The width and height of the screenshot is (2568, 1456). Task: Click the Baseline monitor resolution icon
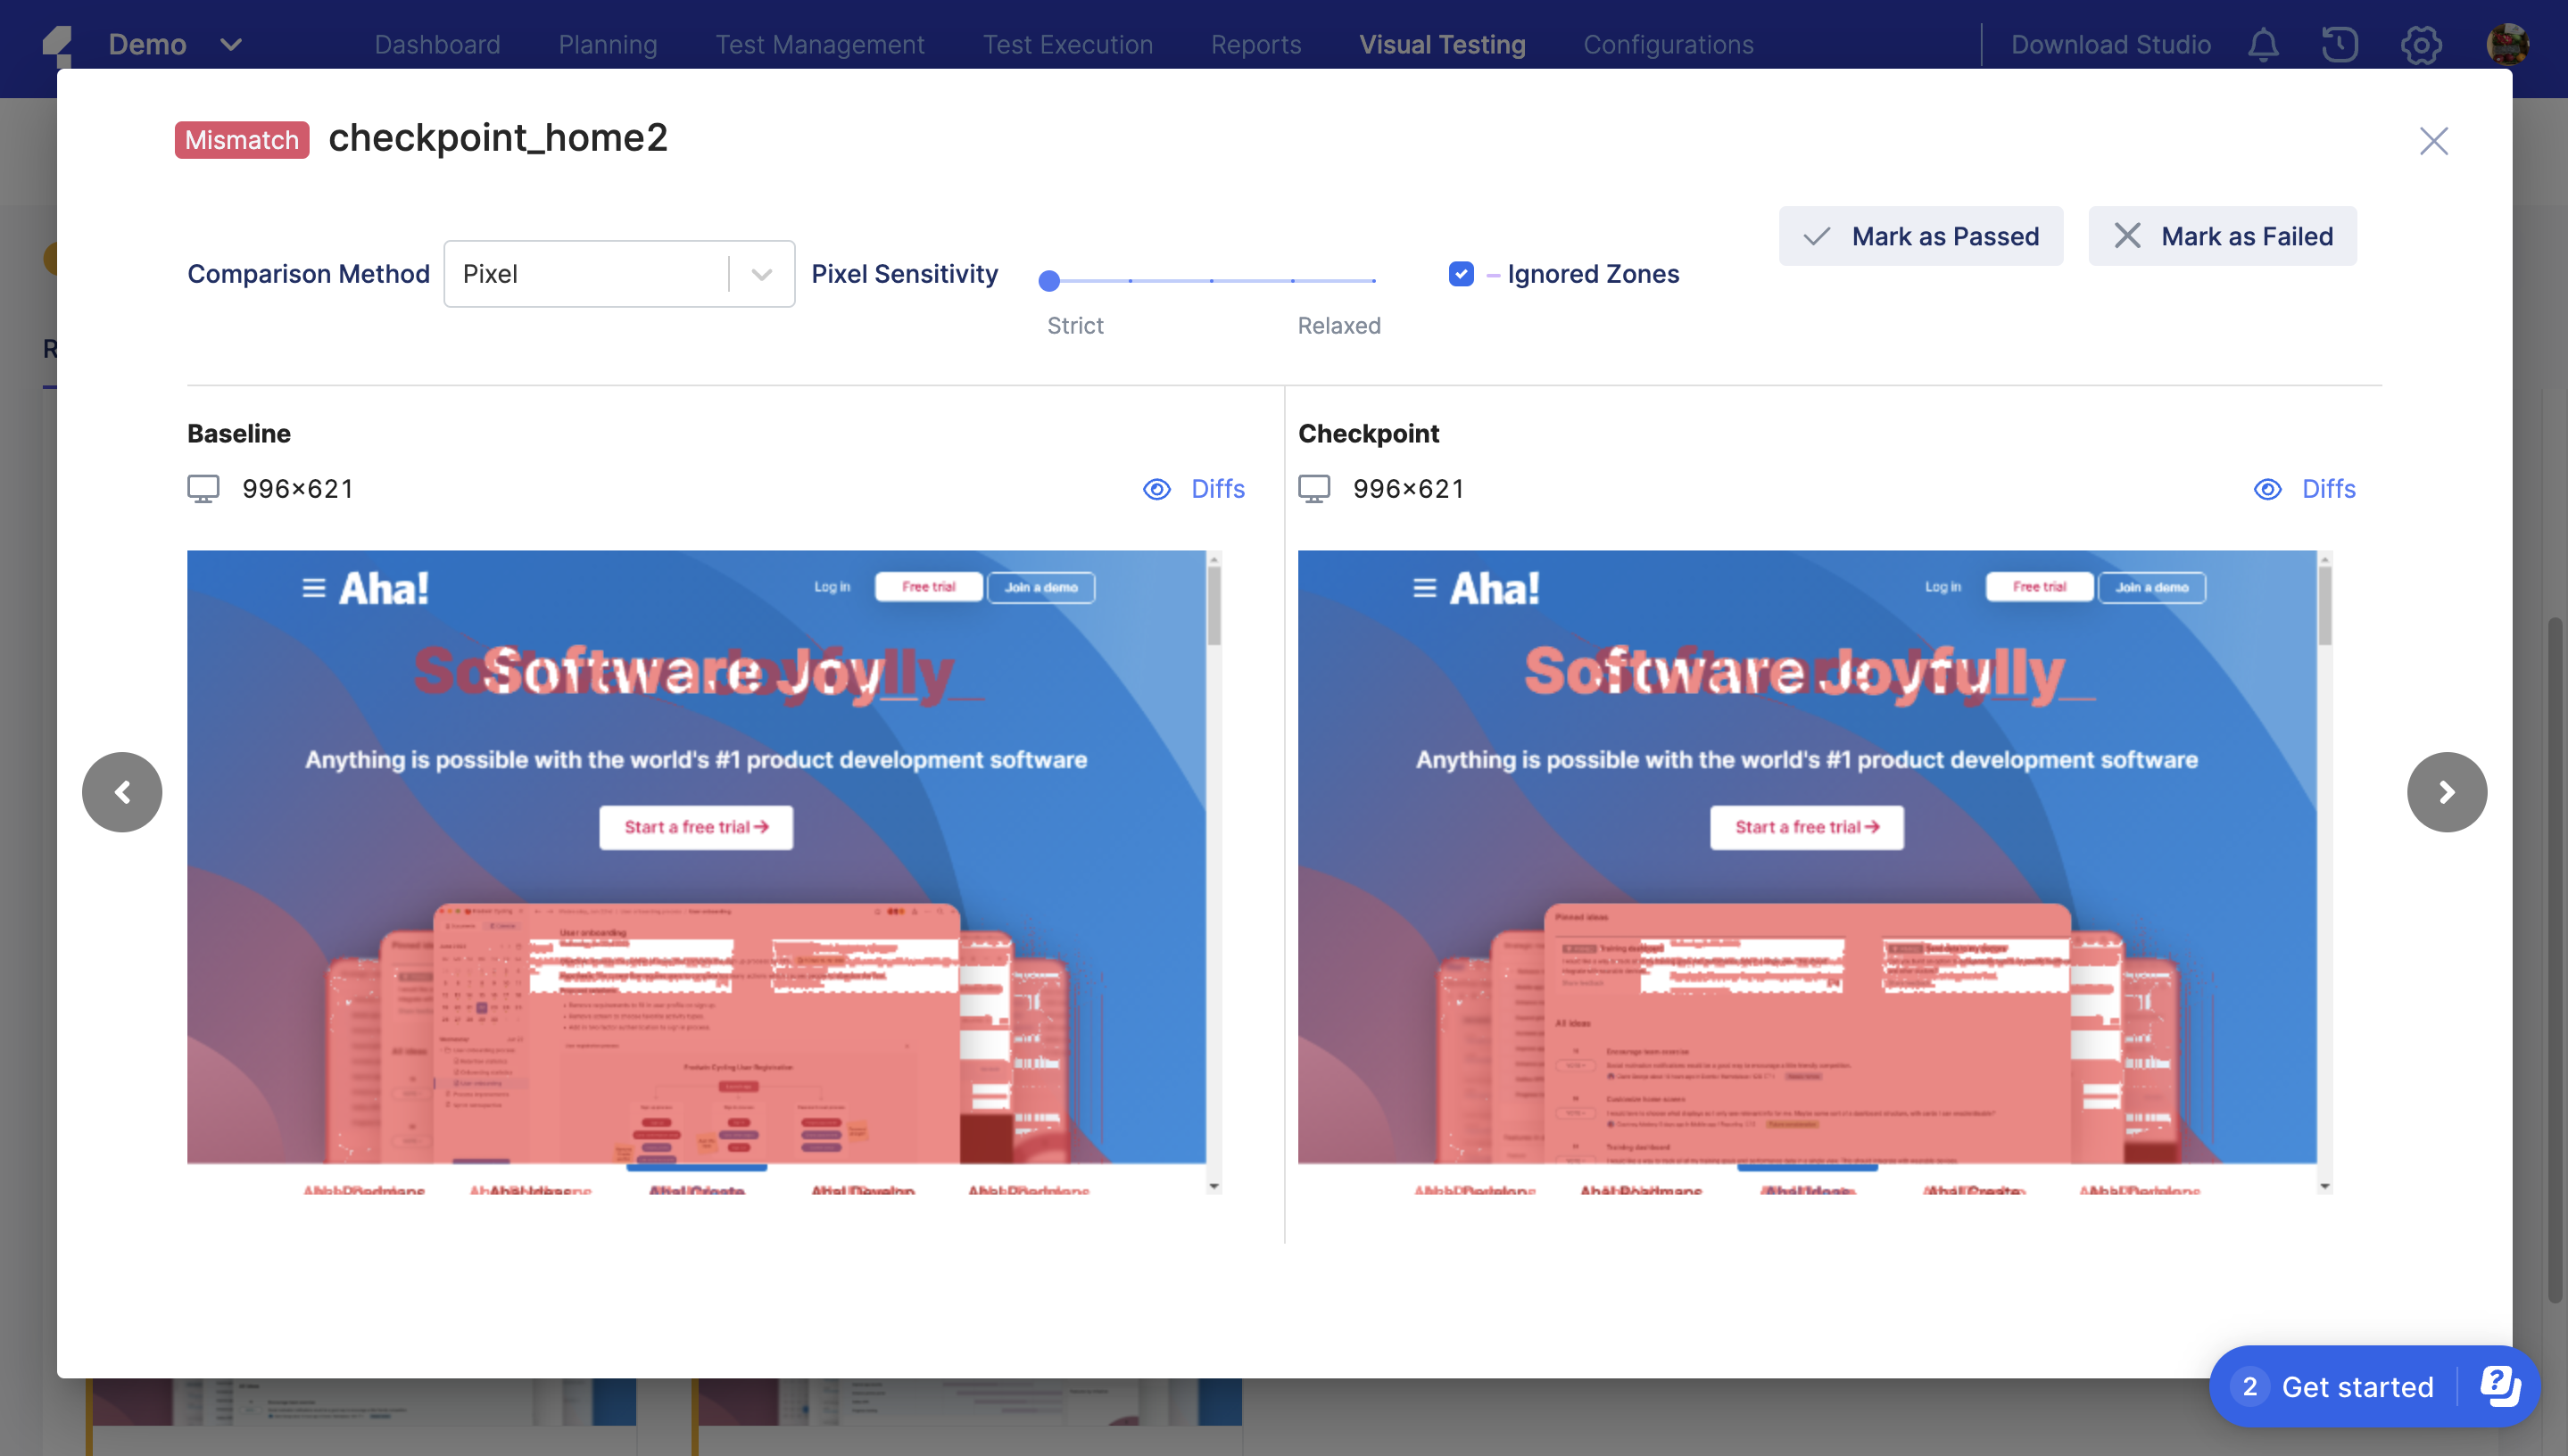coord(203,489)
